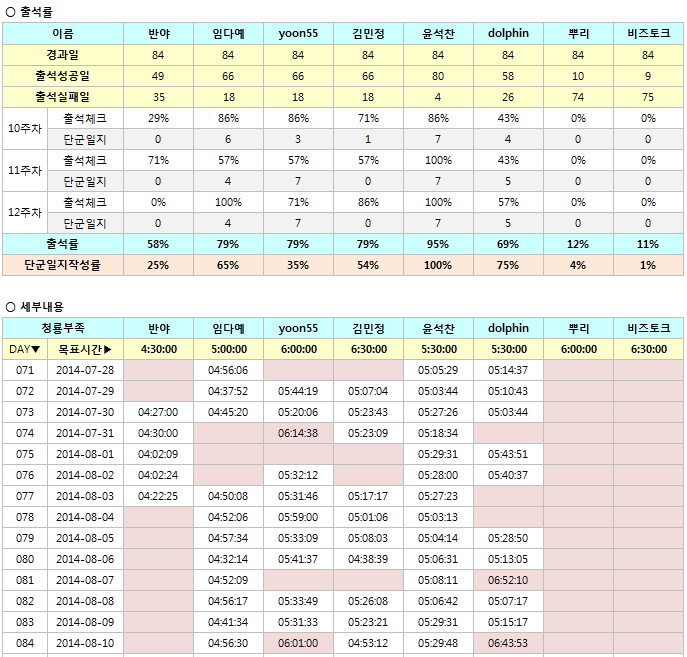Click the time '04:02:24'
The image size is (687, 657).
[158, 475]
